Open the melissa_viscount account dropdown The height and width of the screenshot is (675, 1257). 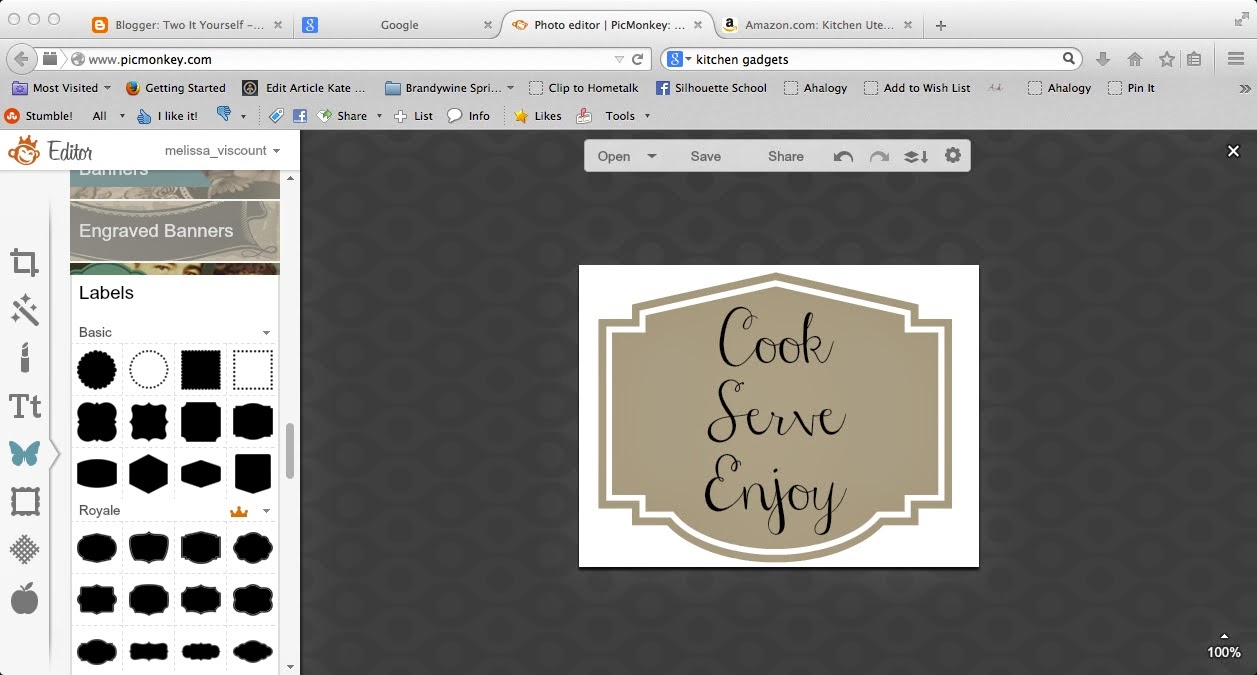(222, 150)
